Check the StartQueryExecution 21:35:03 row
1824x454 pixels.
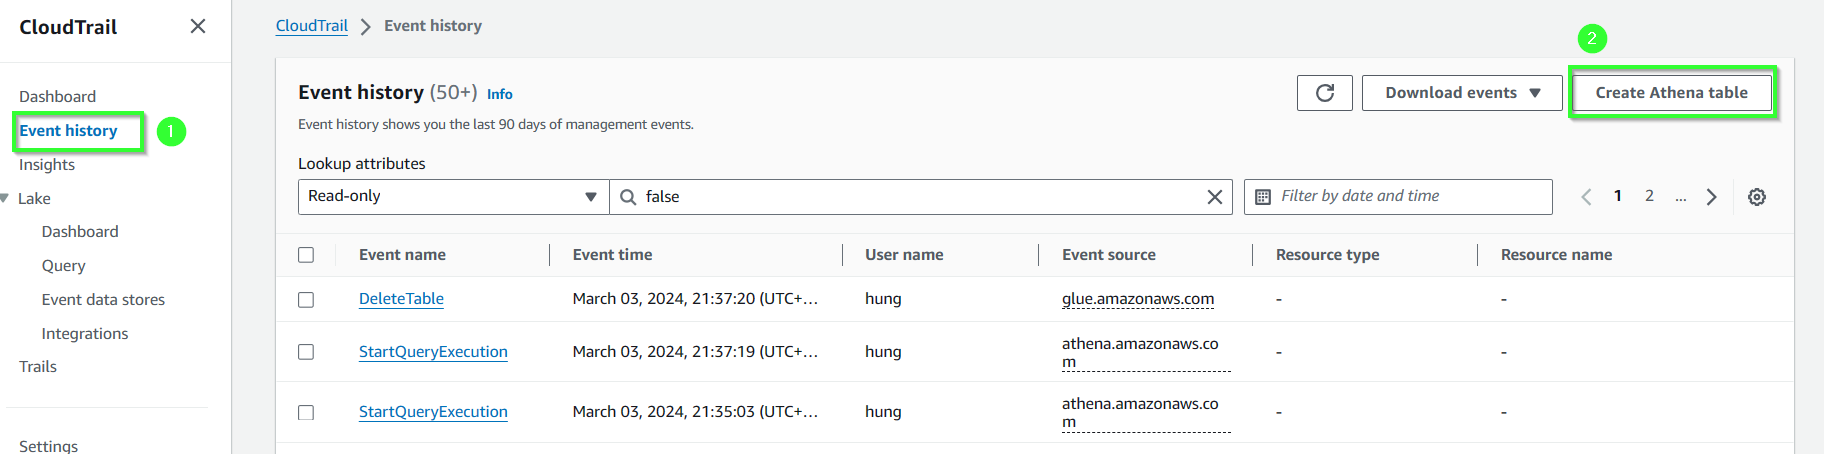[x=306, y=412]
